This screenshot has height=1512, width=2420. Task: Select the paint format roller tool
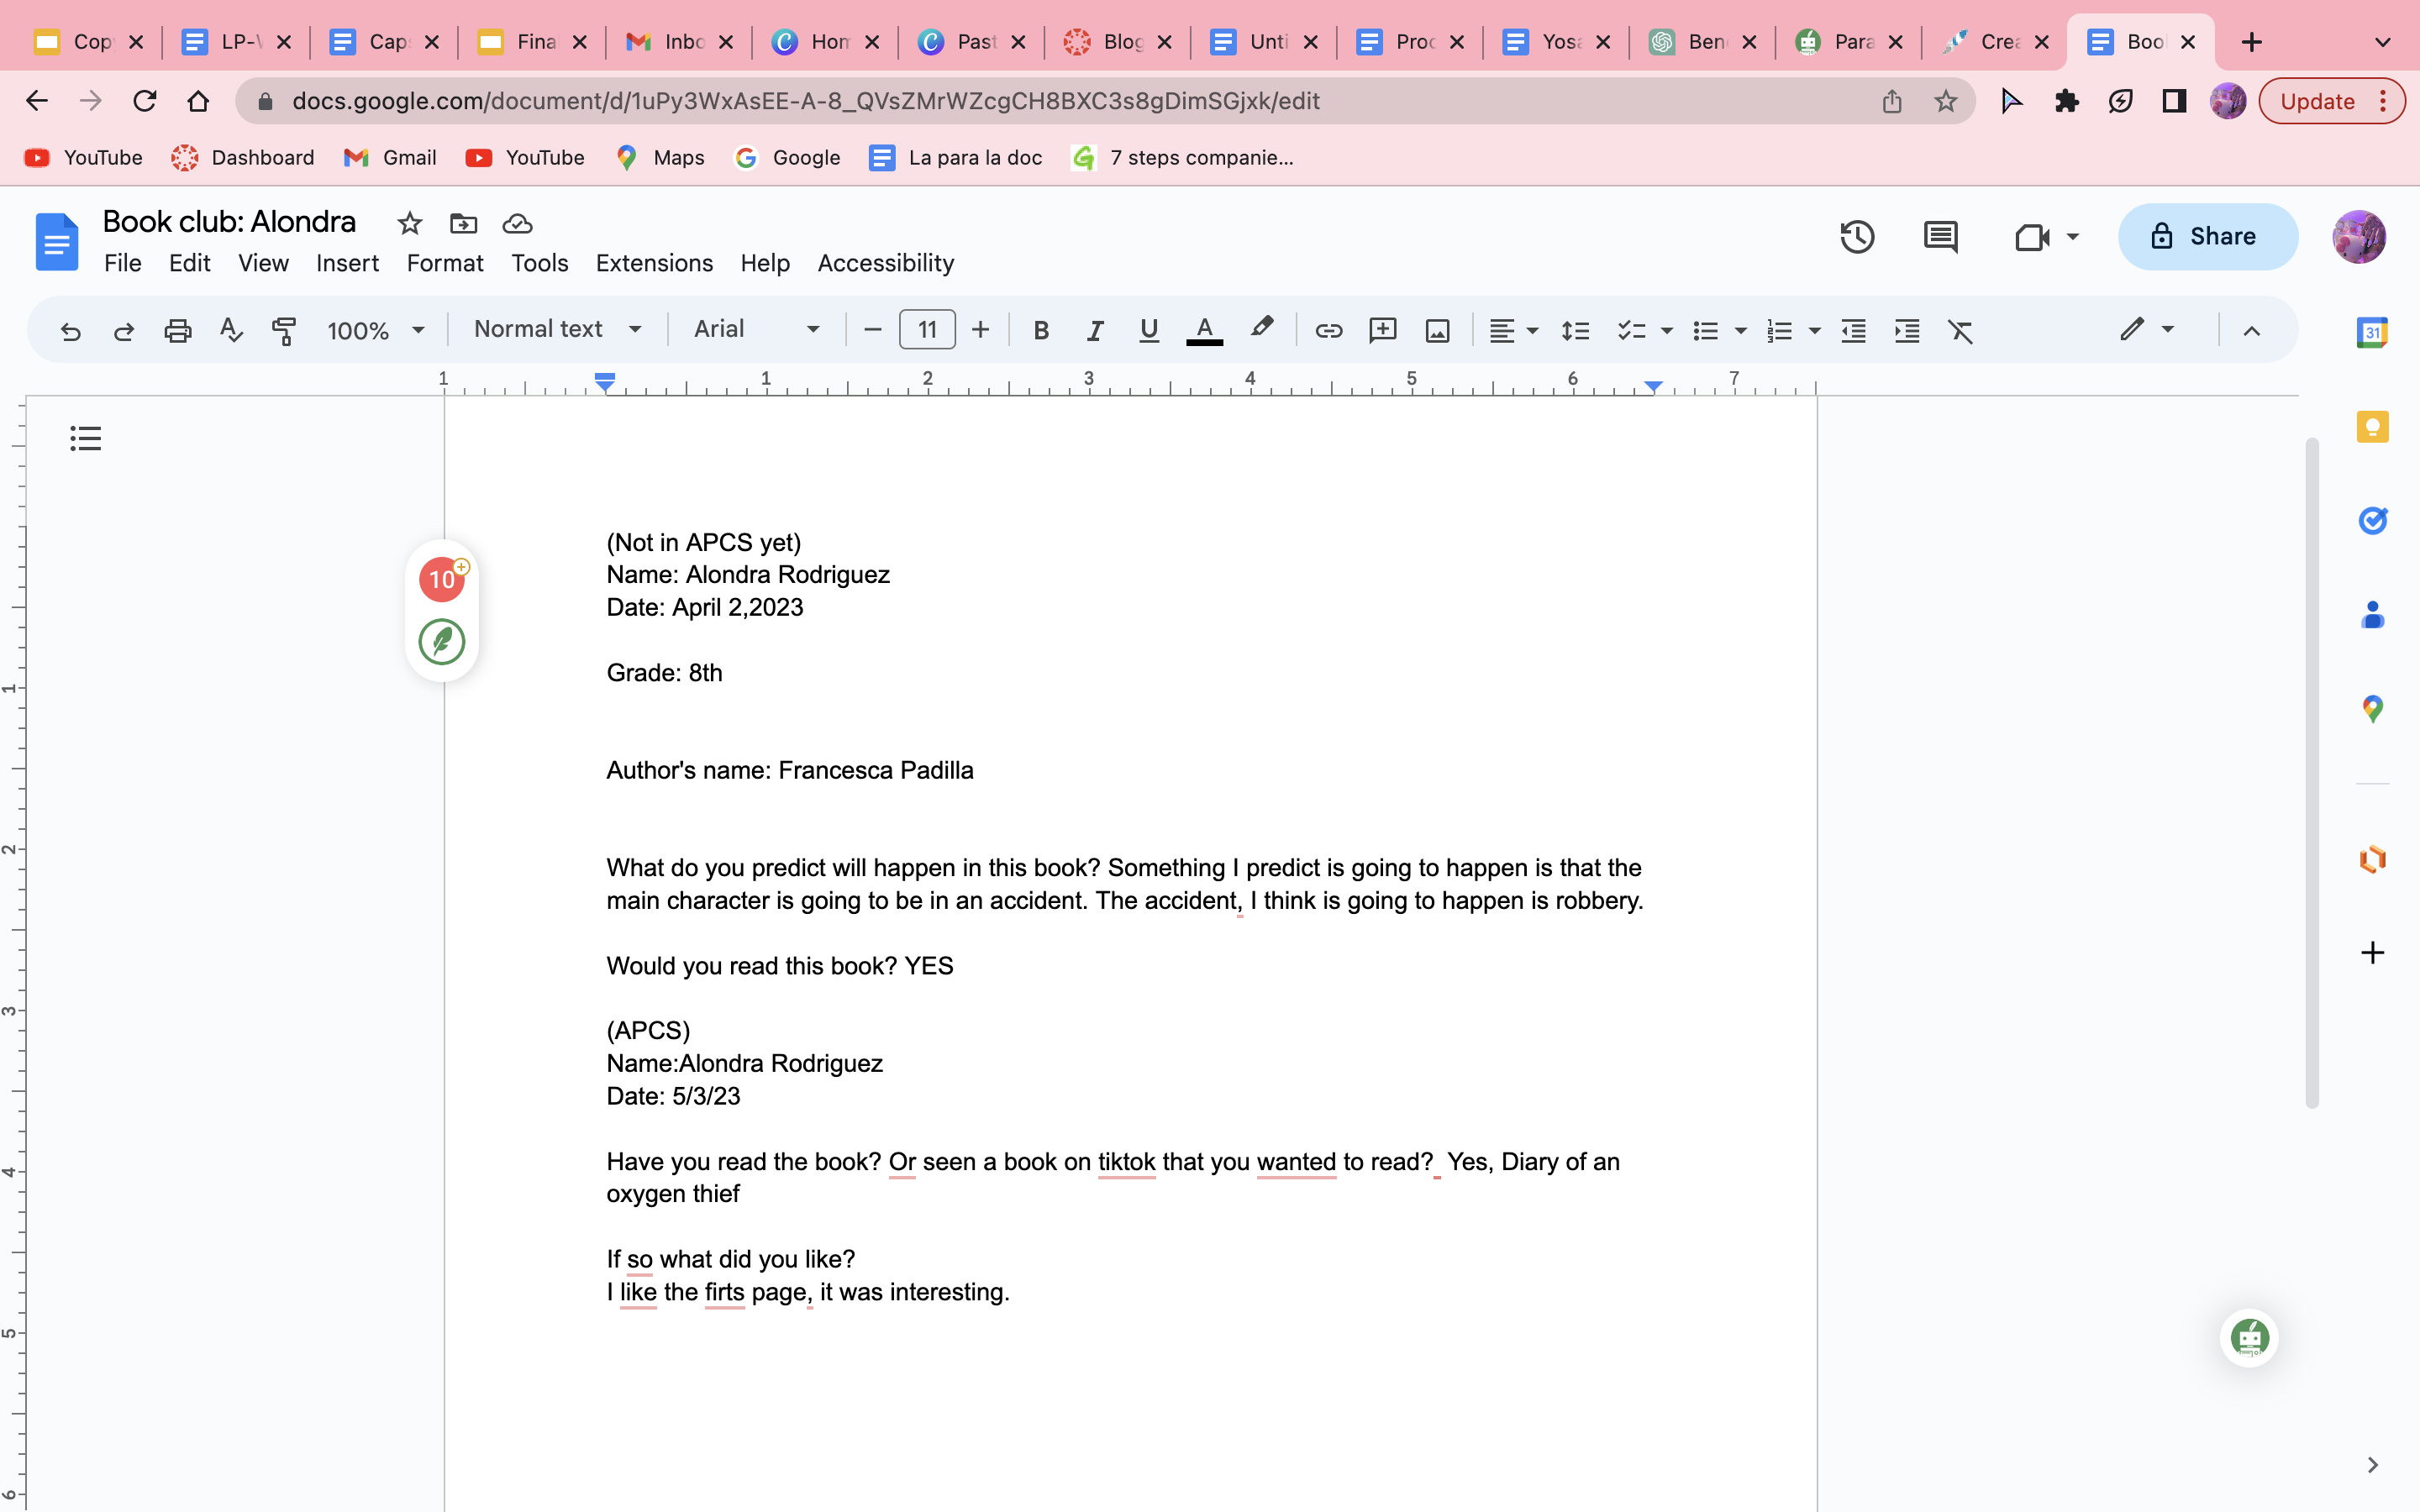tap(284, 330)
